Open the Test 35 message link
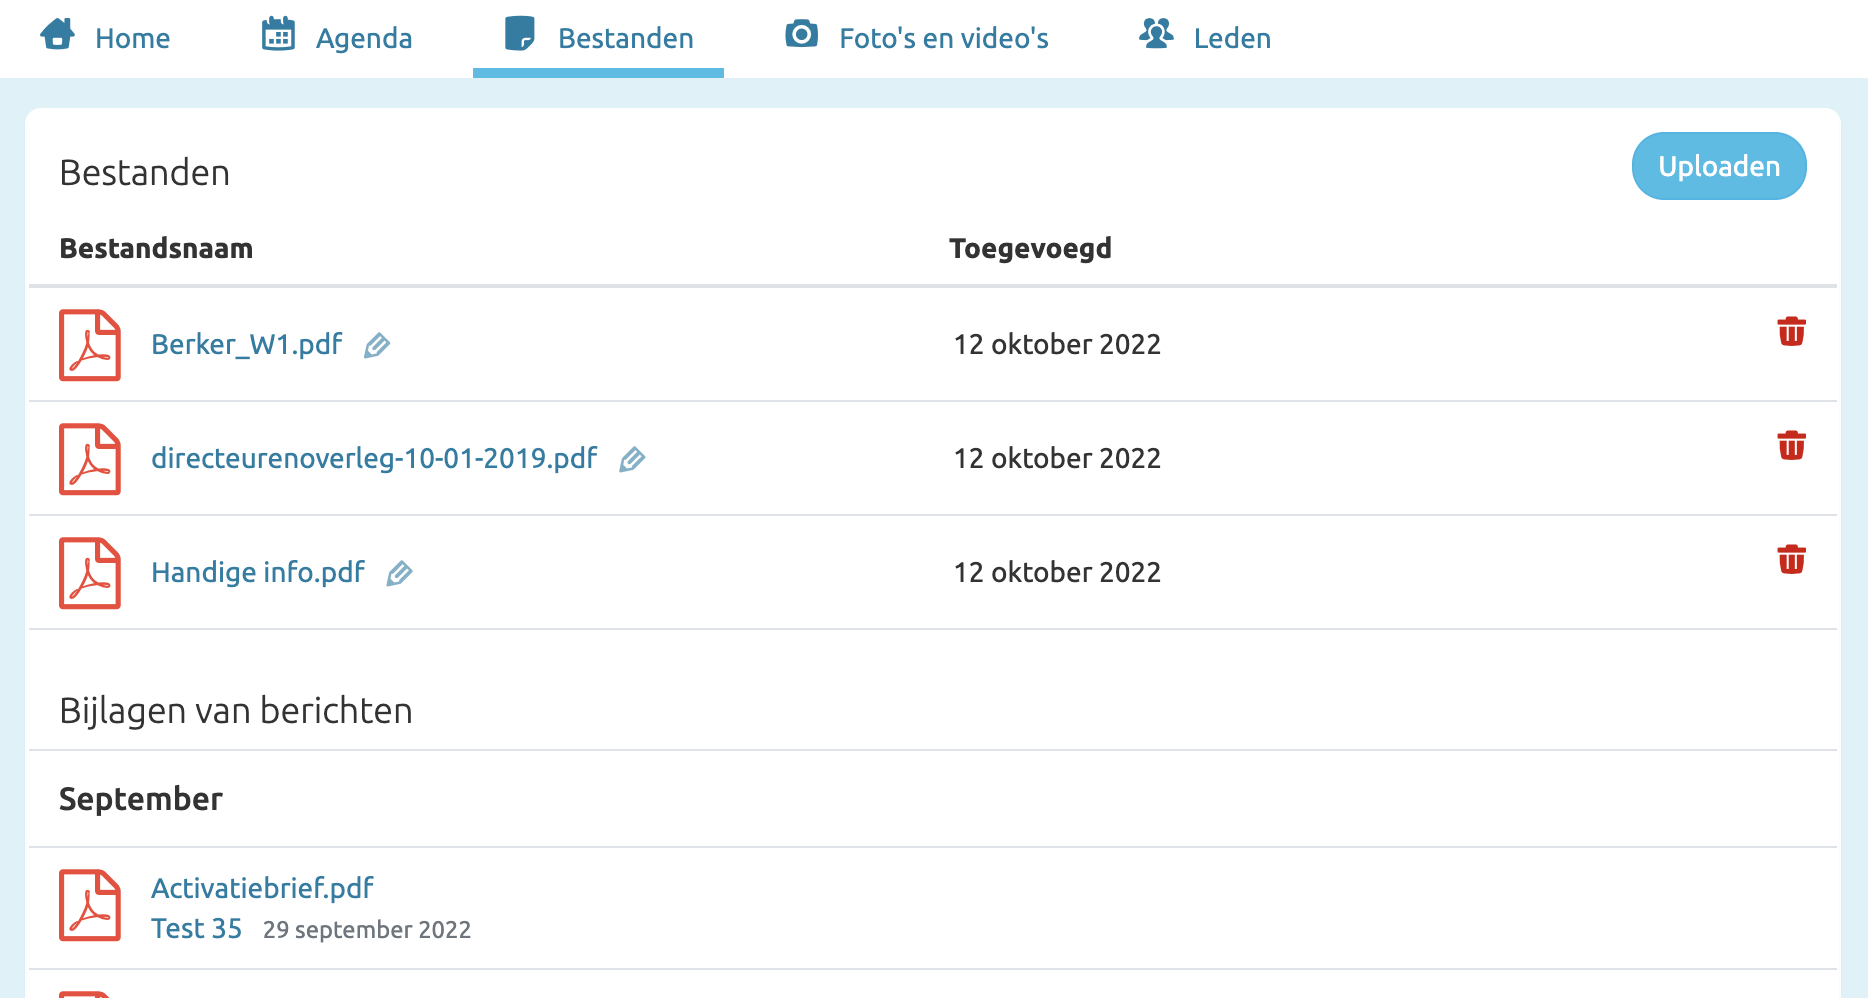Viewport: 1868px width, 998px height. [x=196, y=928]
